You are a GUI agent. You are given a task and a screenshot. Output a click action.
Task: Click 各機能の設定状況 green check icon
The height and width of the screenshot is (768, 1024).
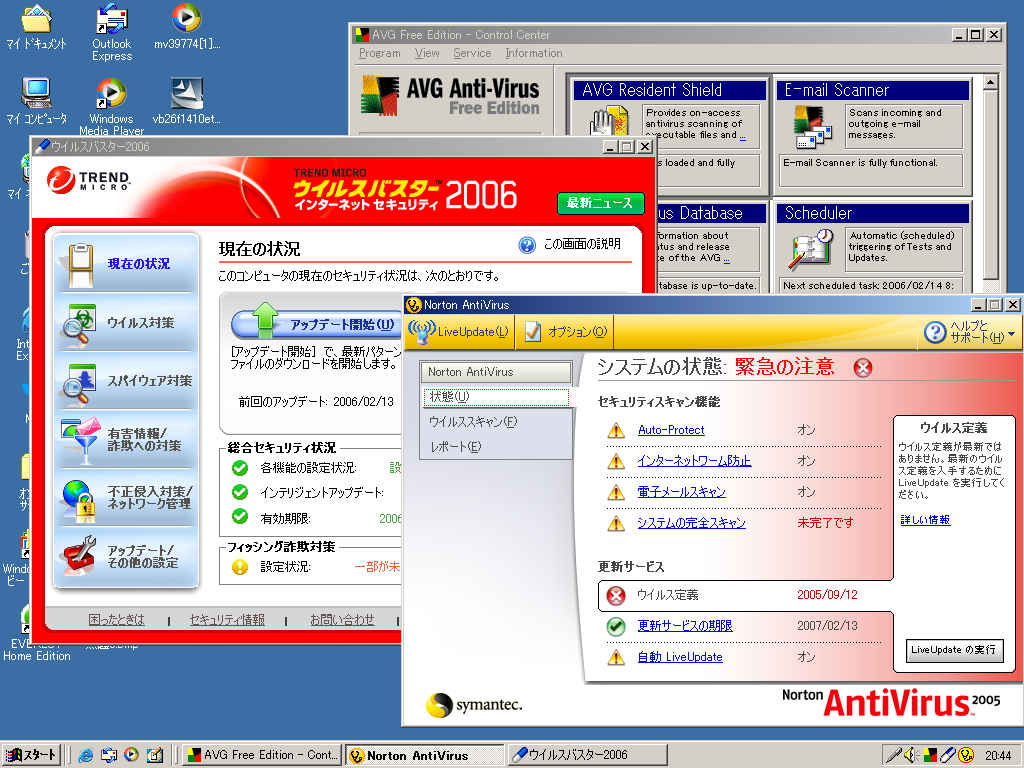(240, 468)
